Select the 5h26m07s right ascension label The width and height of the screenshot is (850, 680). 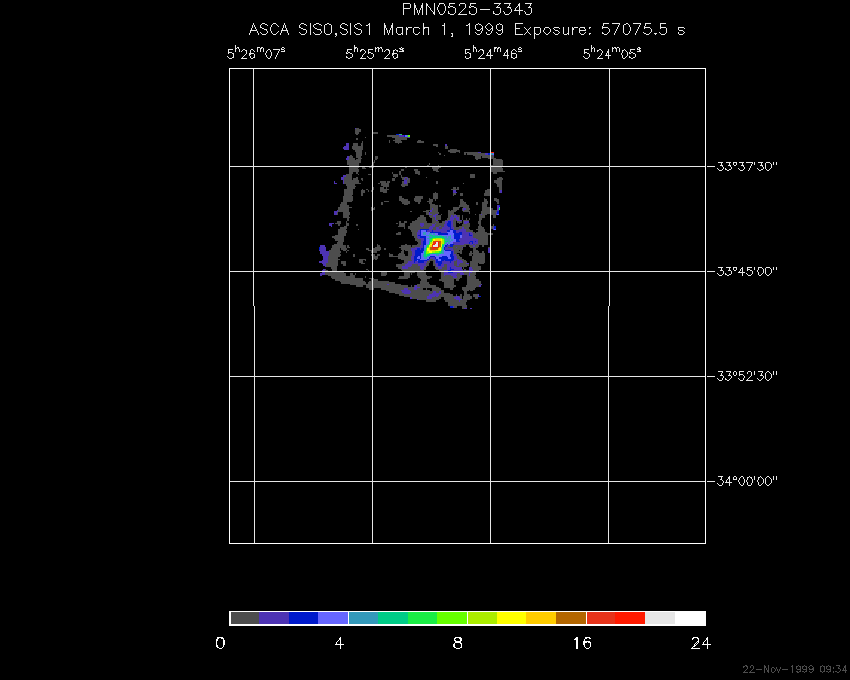point(256,53)
